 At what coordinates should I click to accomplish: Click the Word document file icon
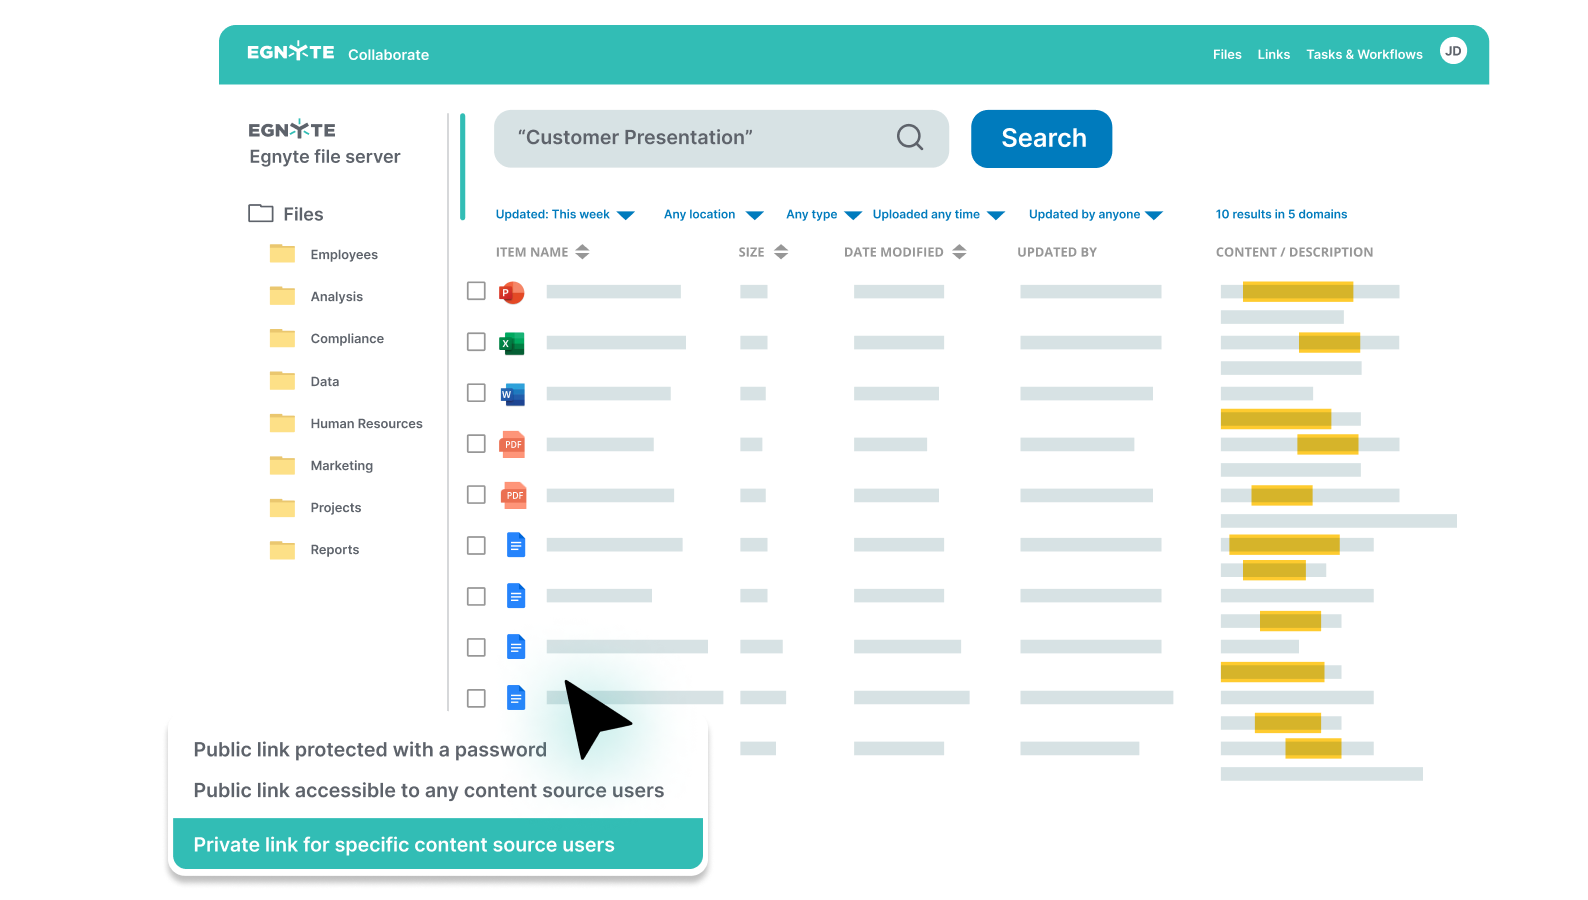click(x=512, y=394)
